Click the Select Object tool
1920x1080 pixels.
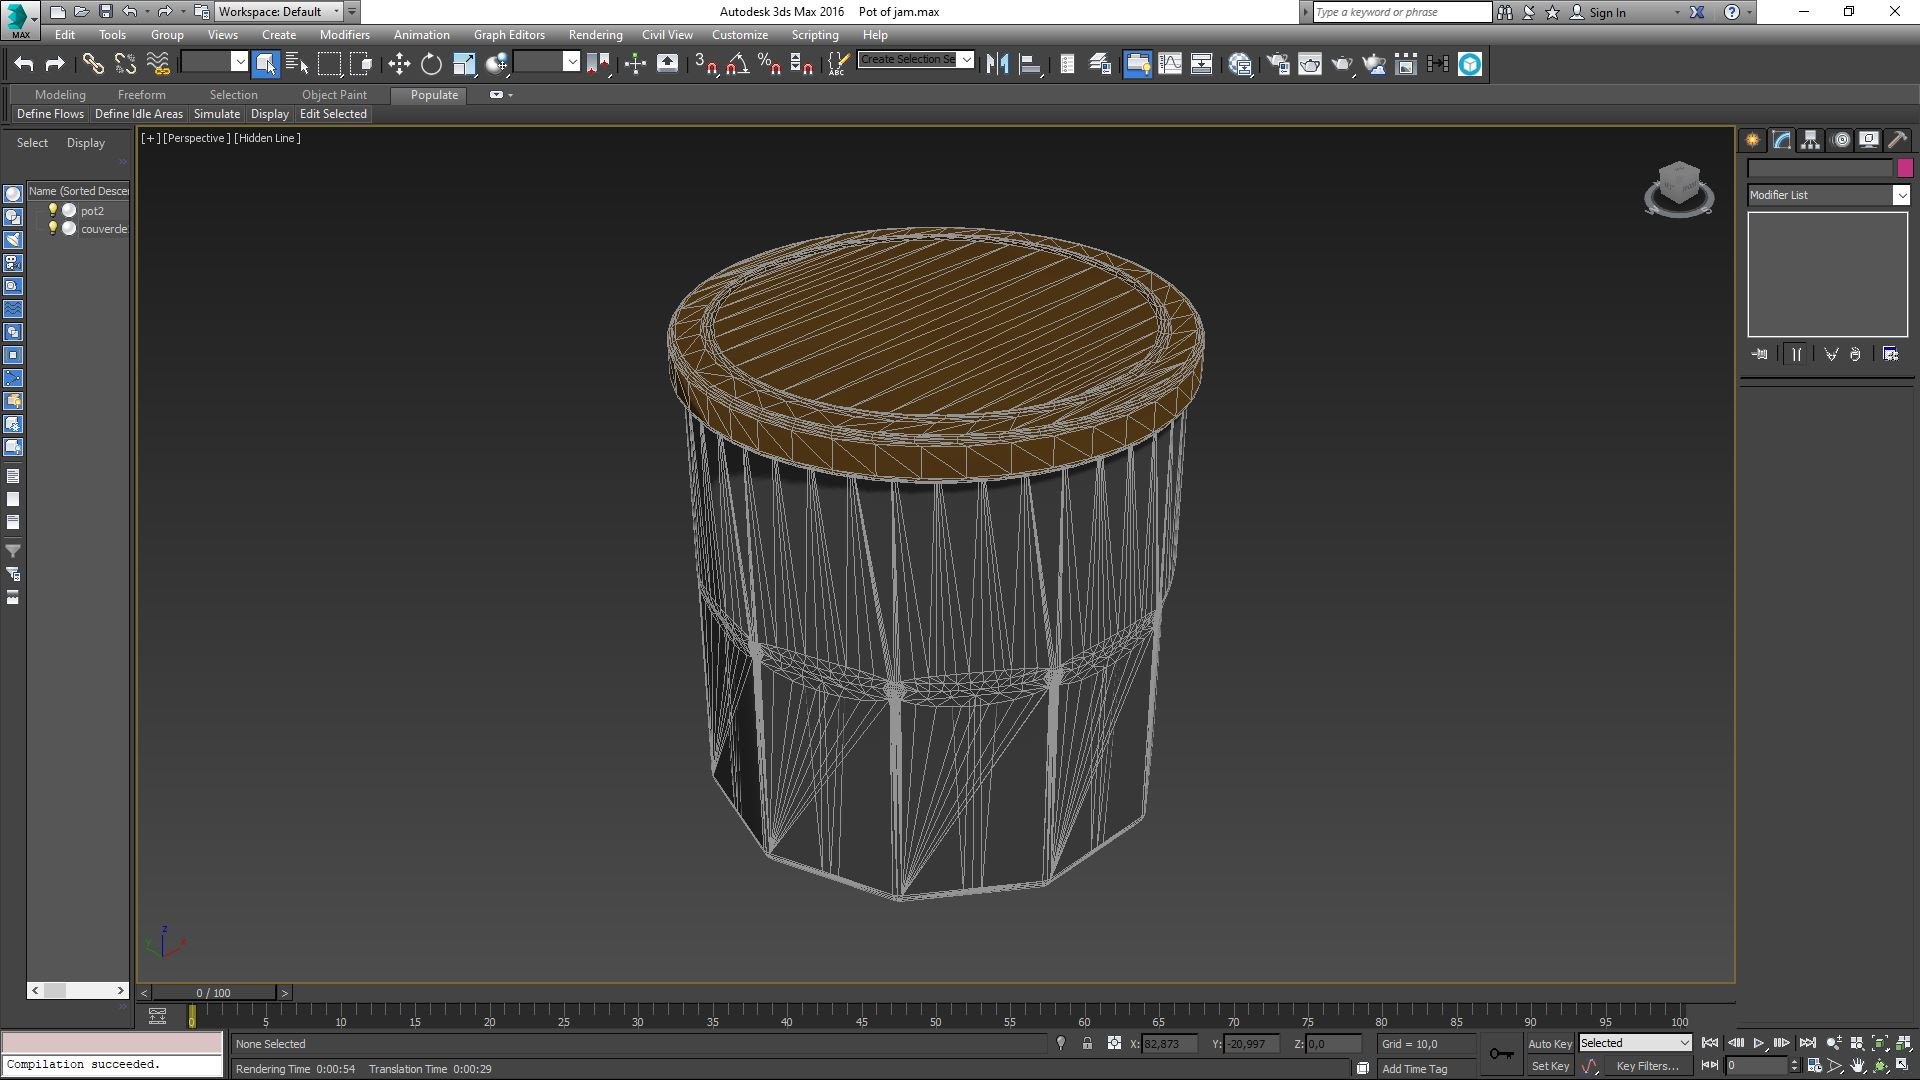265,64
